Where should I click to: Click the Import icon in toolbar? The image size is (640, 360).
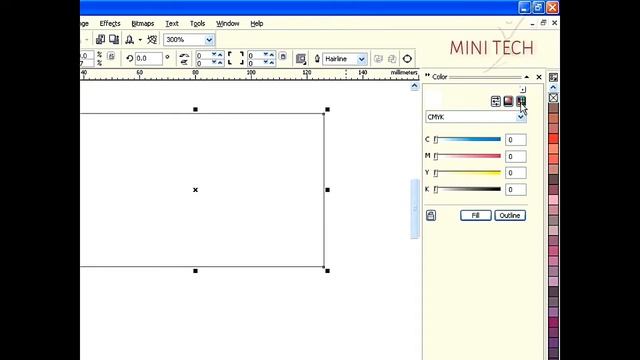click(100, 39)
